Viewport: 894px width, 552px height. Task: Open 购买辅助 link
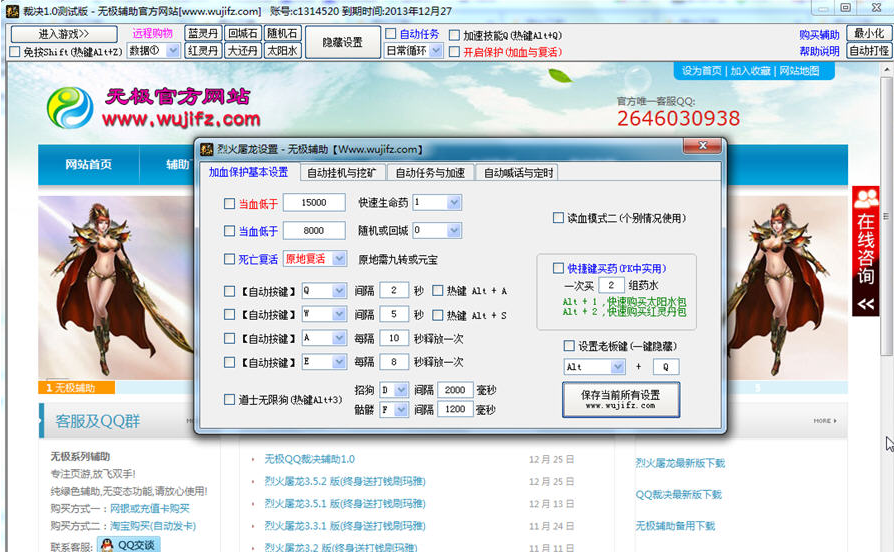coord(819,35)
